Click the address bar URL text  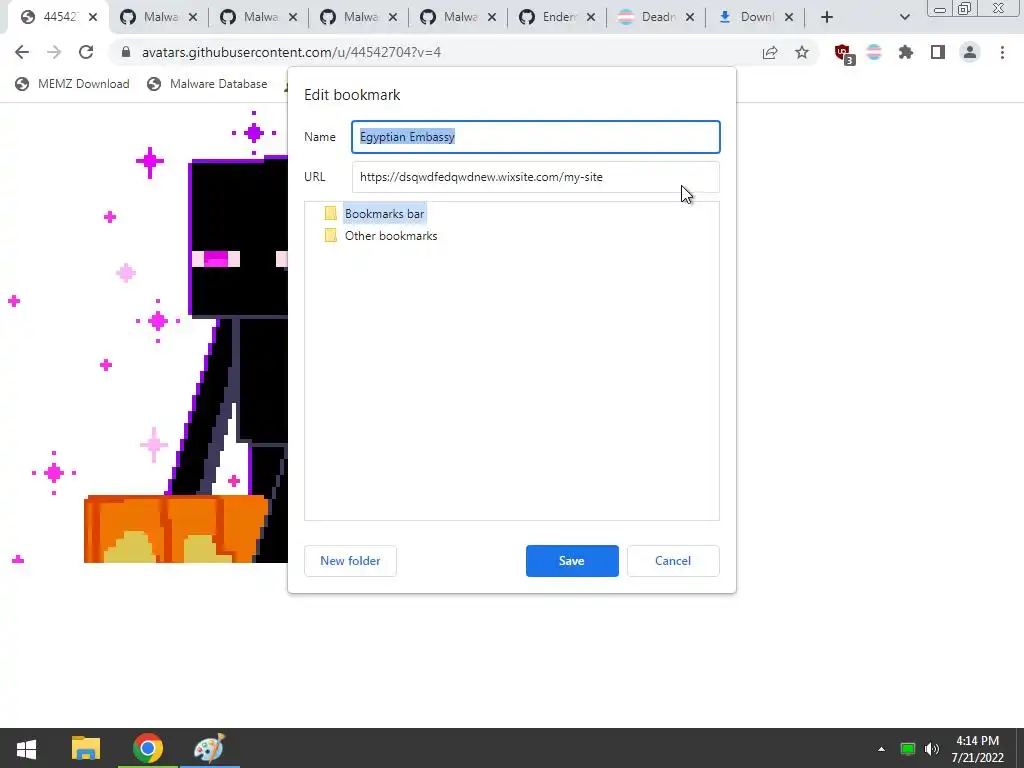click(x=291, y=52)
